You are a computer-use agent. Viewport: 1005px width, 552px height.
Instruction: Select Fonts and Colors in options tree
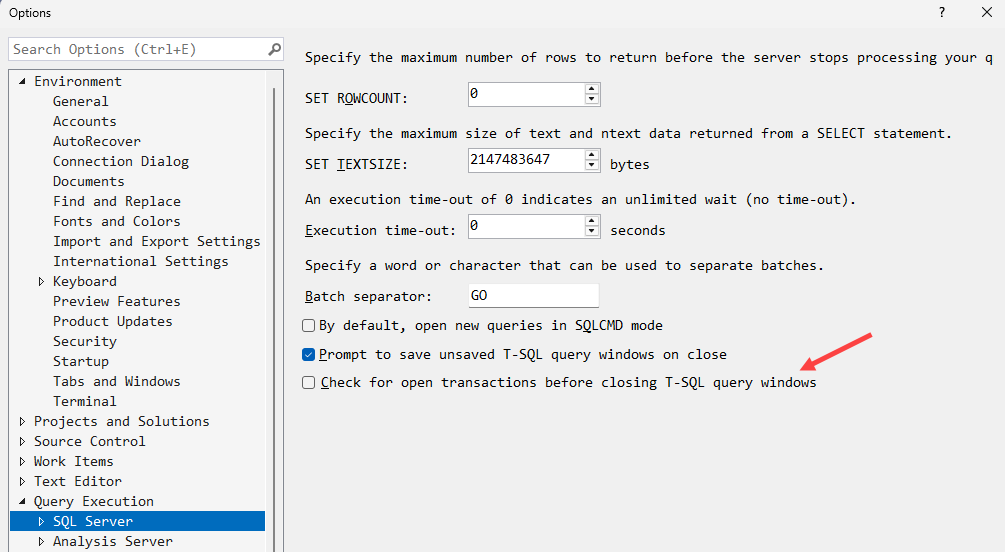tap(116, 222)
